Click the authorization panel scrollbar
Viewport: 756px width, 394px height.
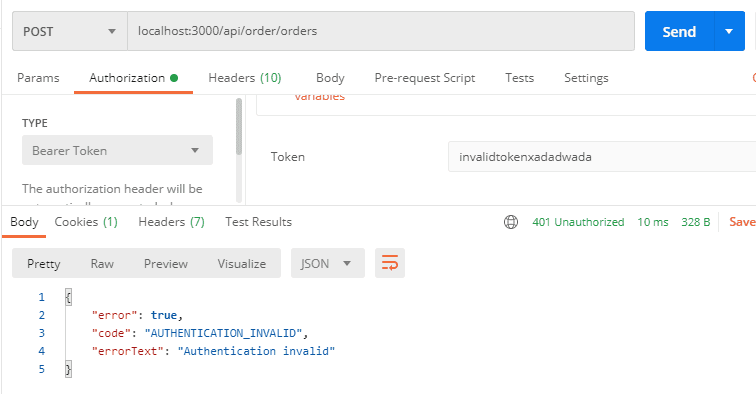click(238, 126)
